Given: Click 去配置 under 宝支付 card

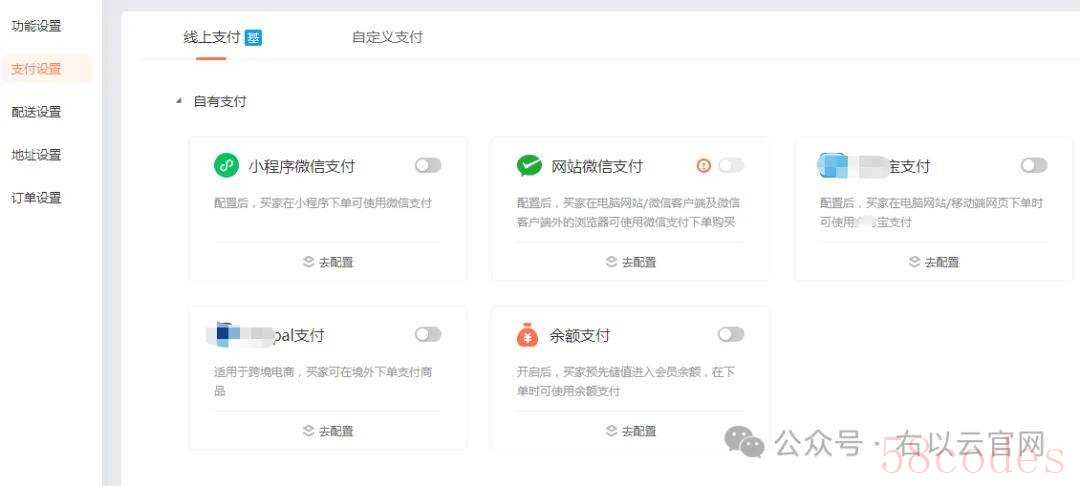Looking at the screenshot, I should click(x=942, y=262).
